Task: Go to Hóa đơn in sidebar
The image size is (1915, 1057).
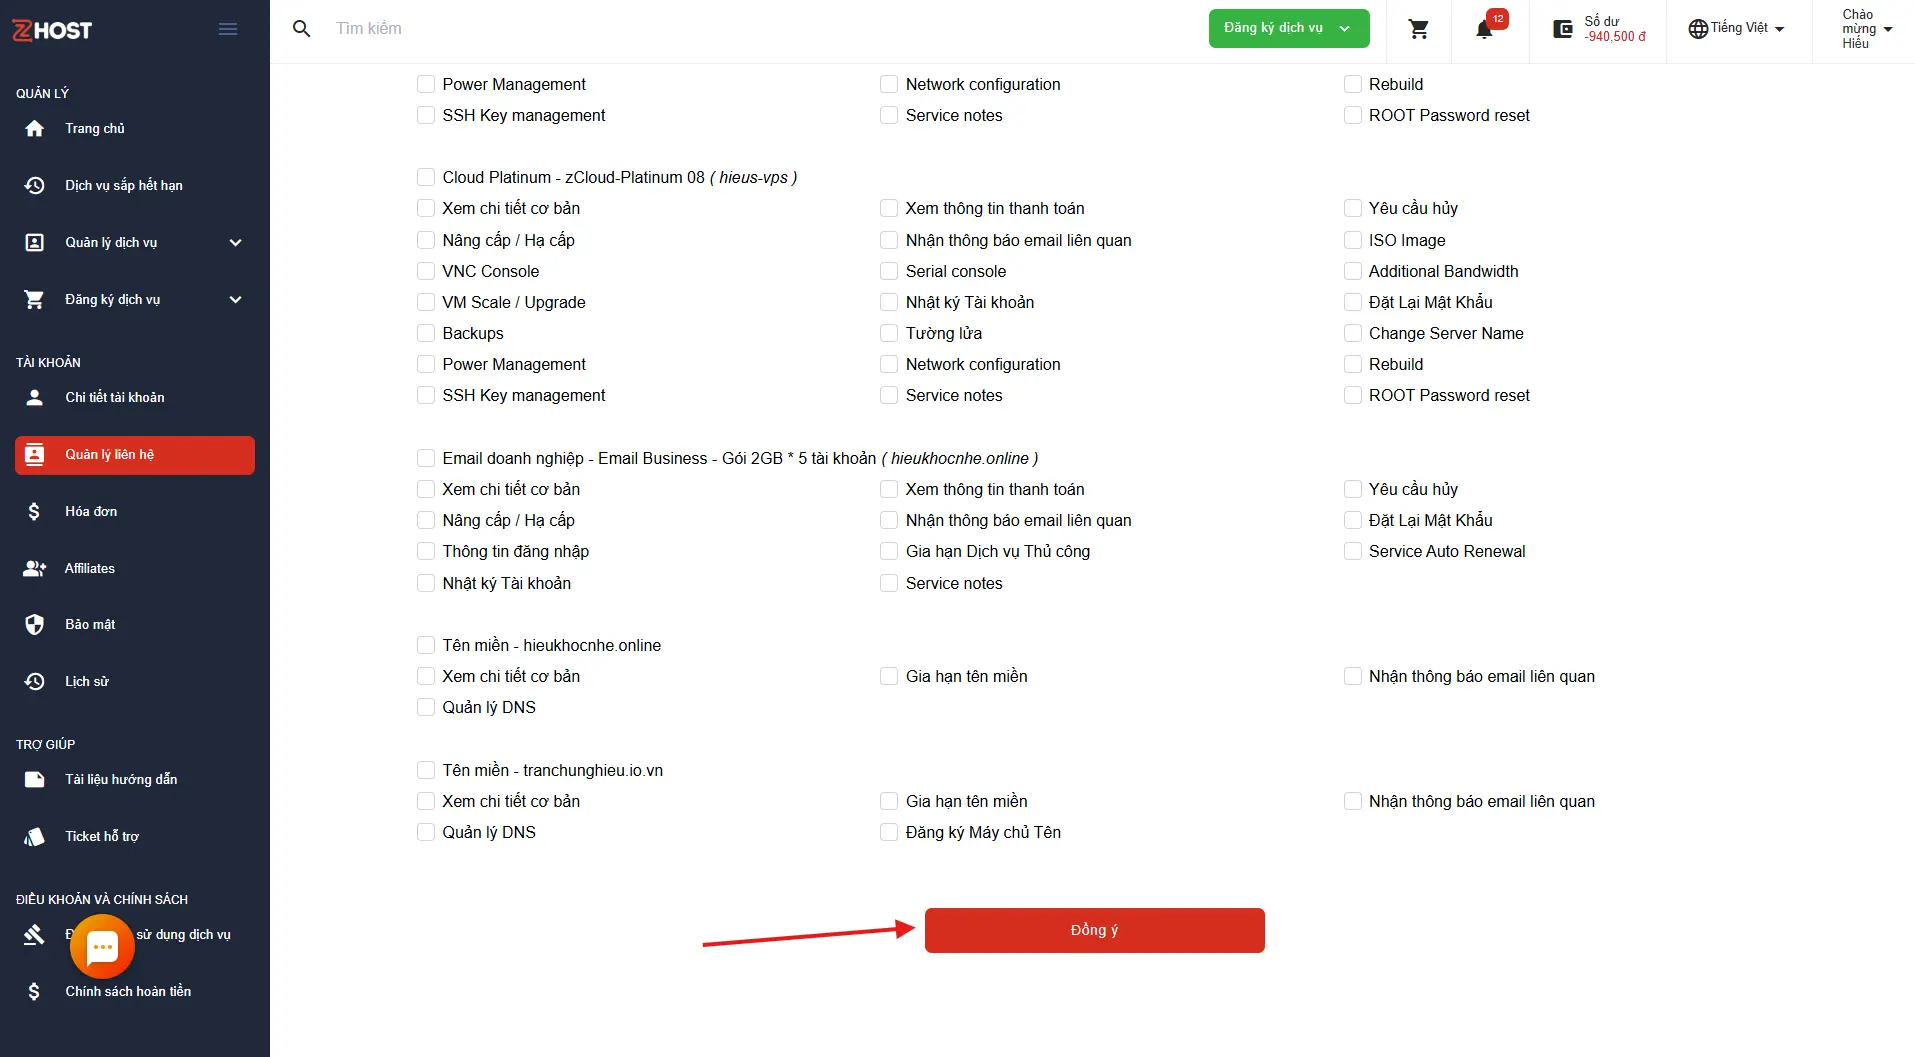Action: point(91,511)
